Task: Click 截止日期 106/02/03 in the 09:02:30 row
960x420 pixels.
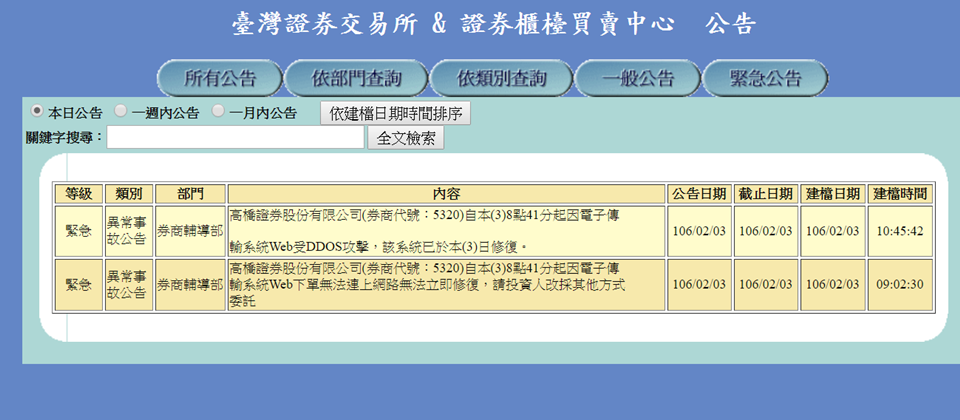Action: 766,285
